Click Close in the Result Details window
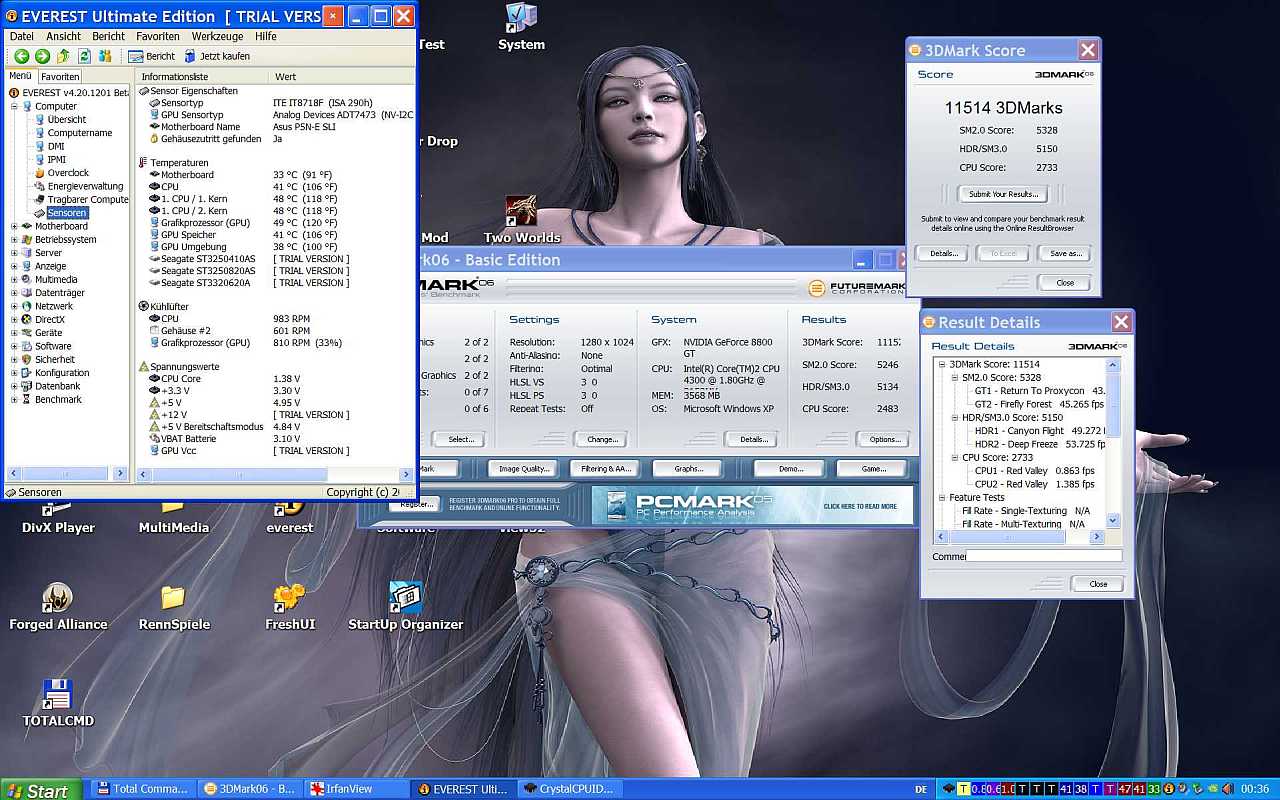This screenshot has height=800, width=1280. [x=1098, y=584]
